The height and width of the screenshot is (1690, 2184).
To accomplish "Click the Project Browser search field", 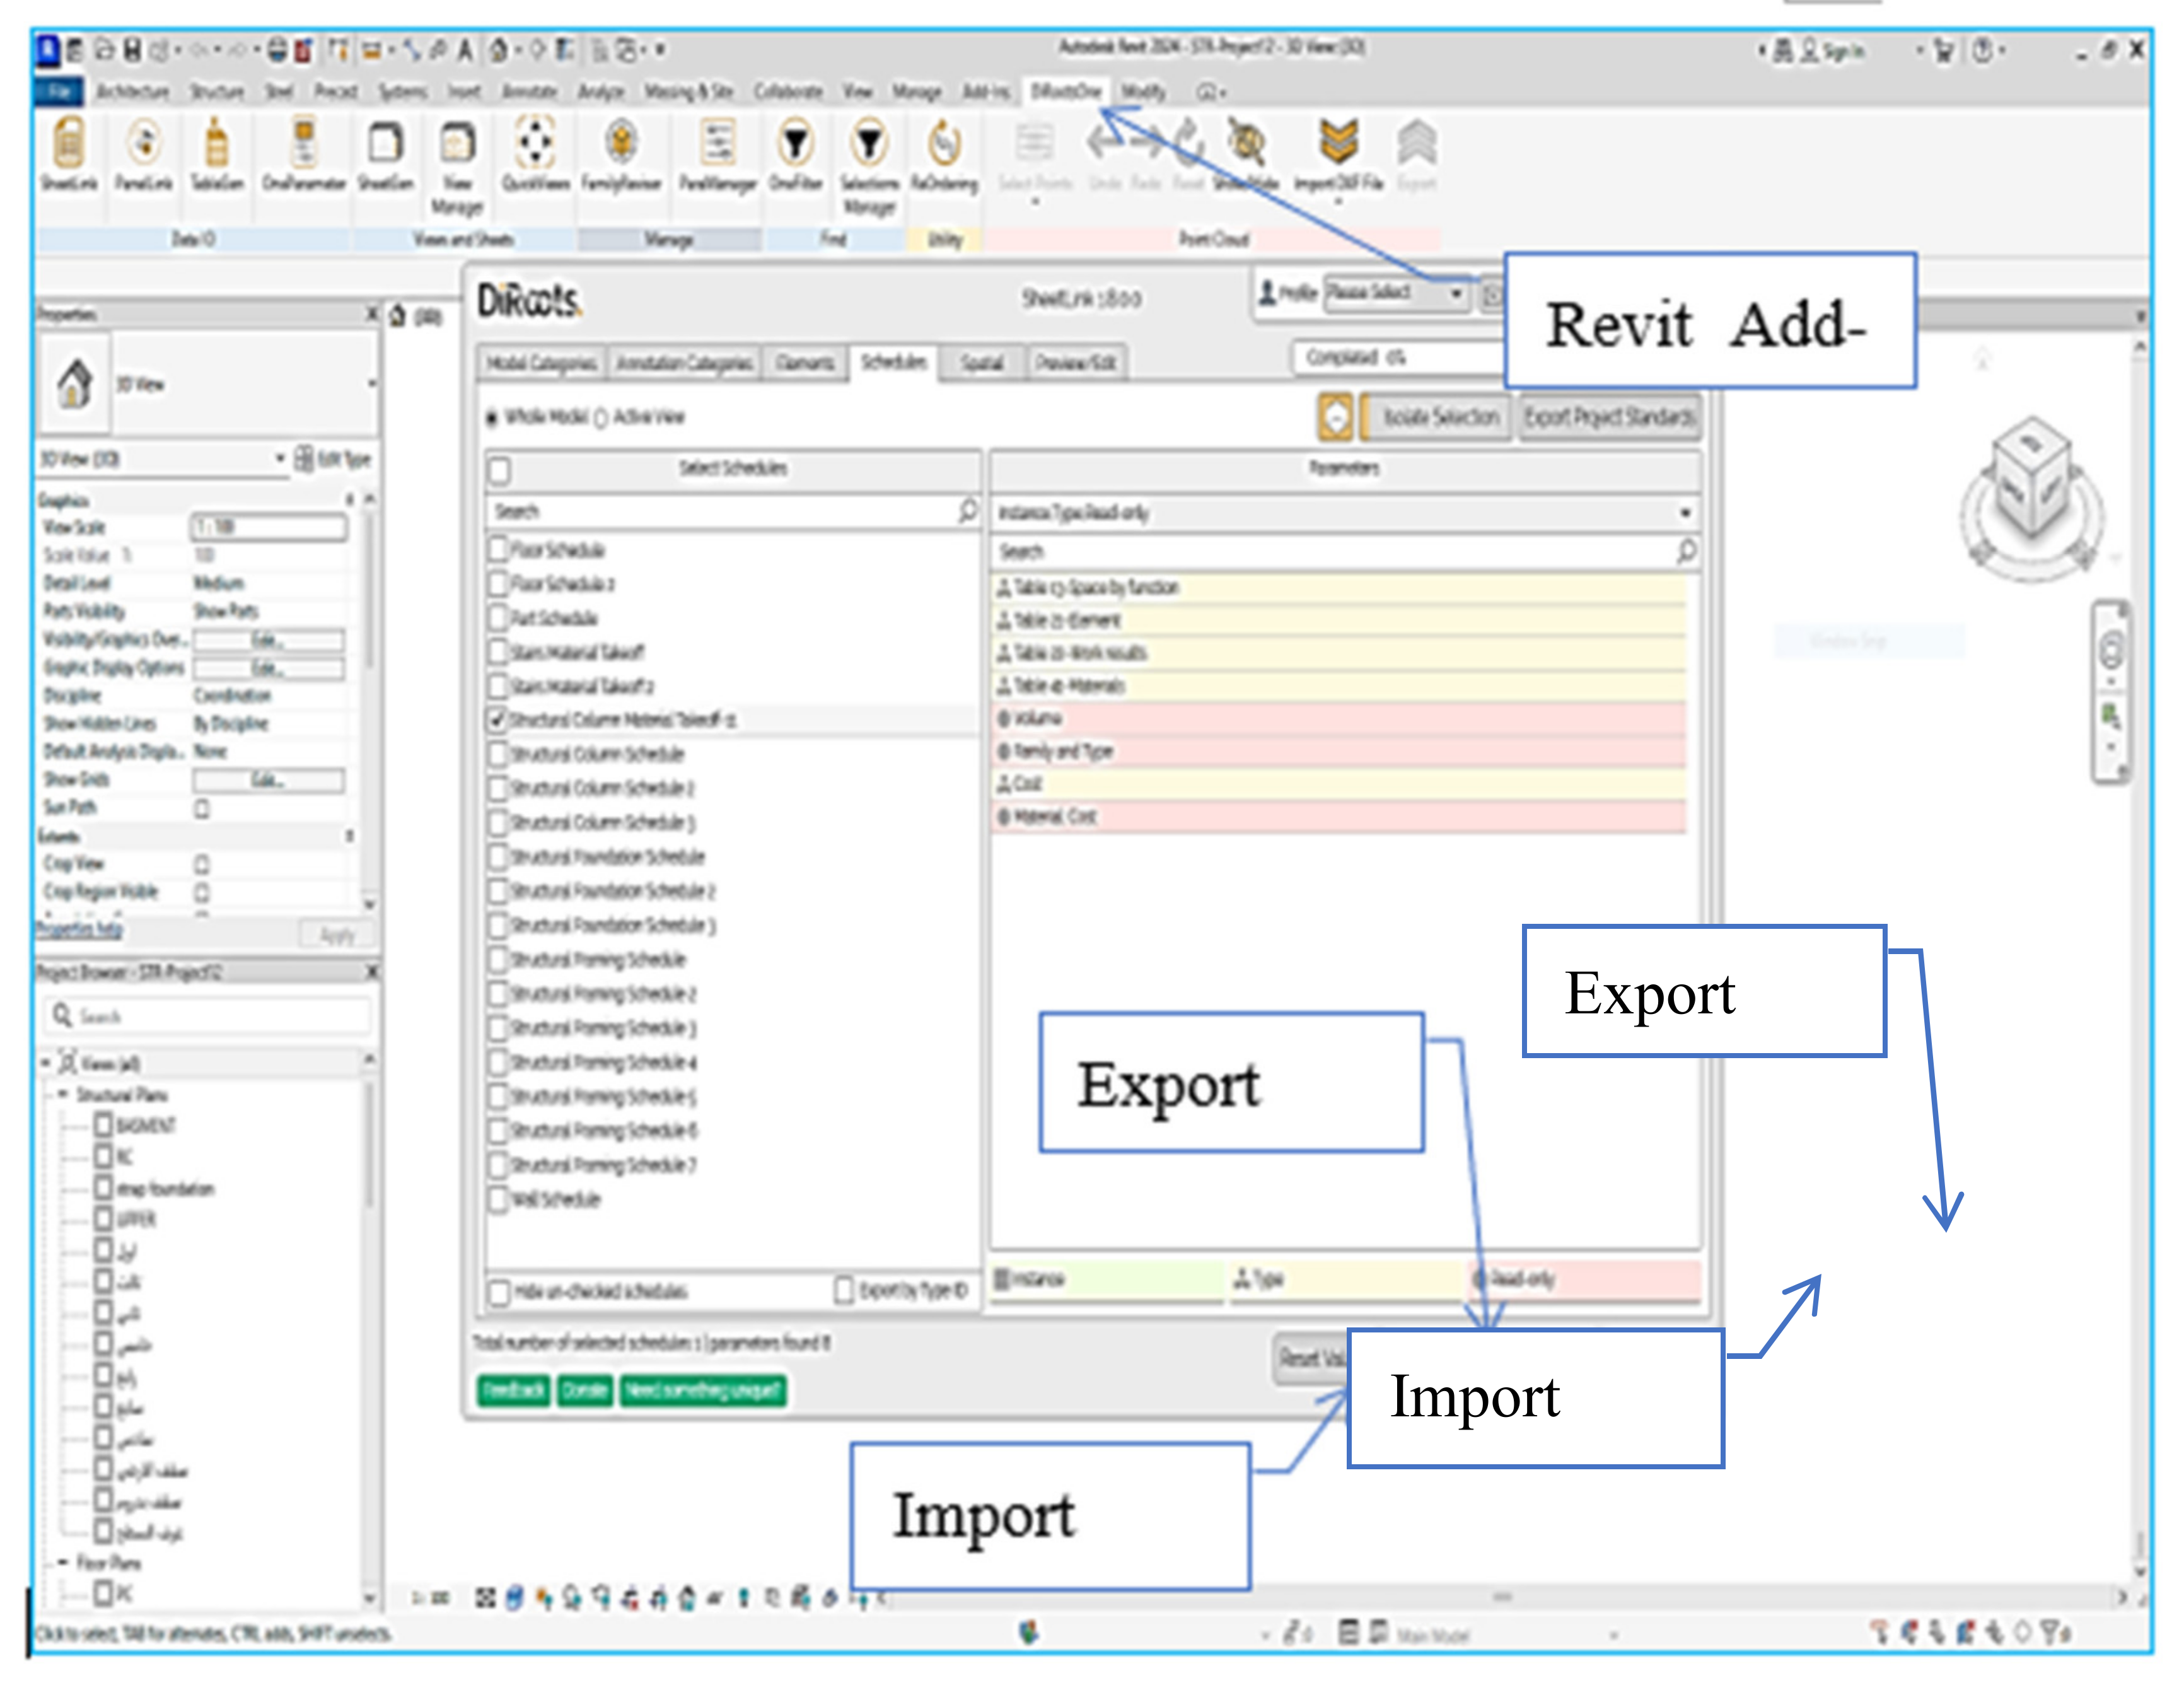I will [208, 1016].
